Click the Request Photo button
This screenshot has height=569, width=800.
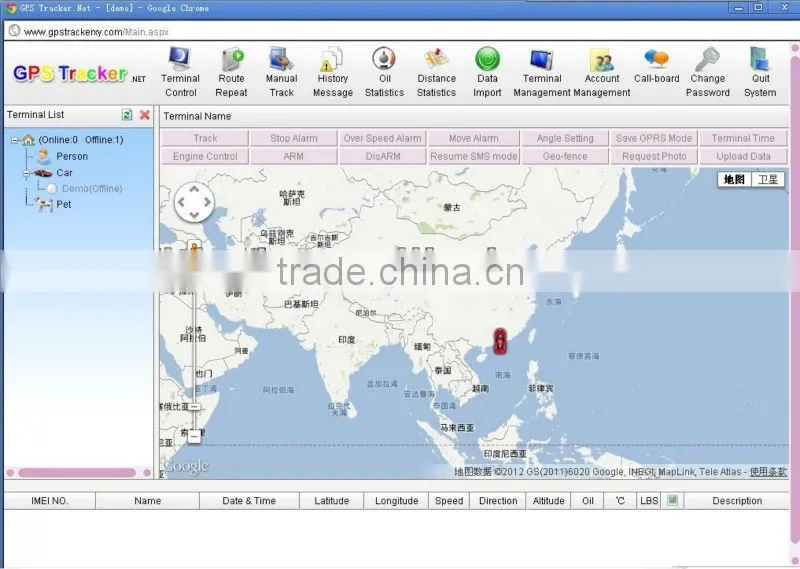tap(654, 156)
